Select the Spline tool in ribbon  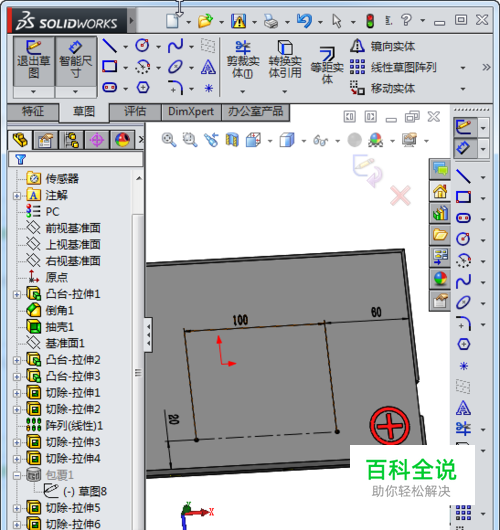click(x=175, y=46)
